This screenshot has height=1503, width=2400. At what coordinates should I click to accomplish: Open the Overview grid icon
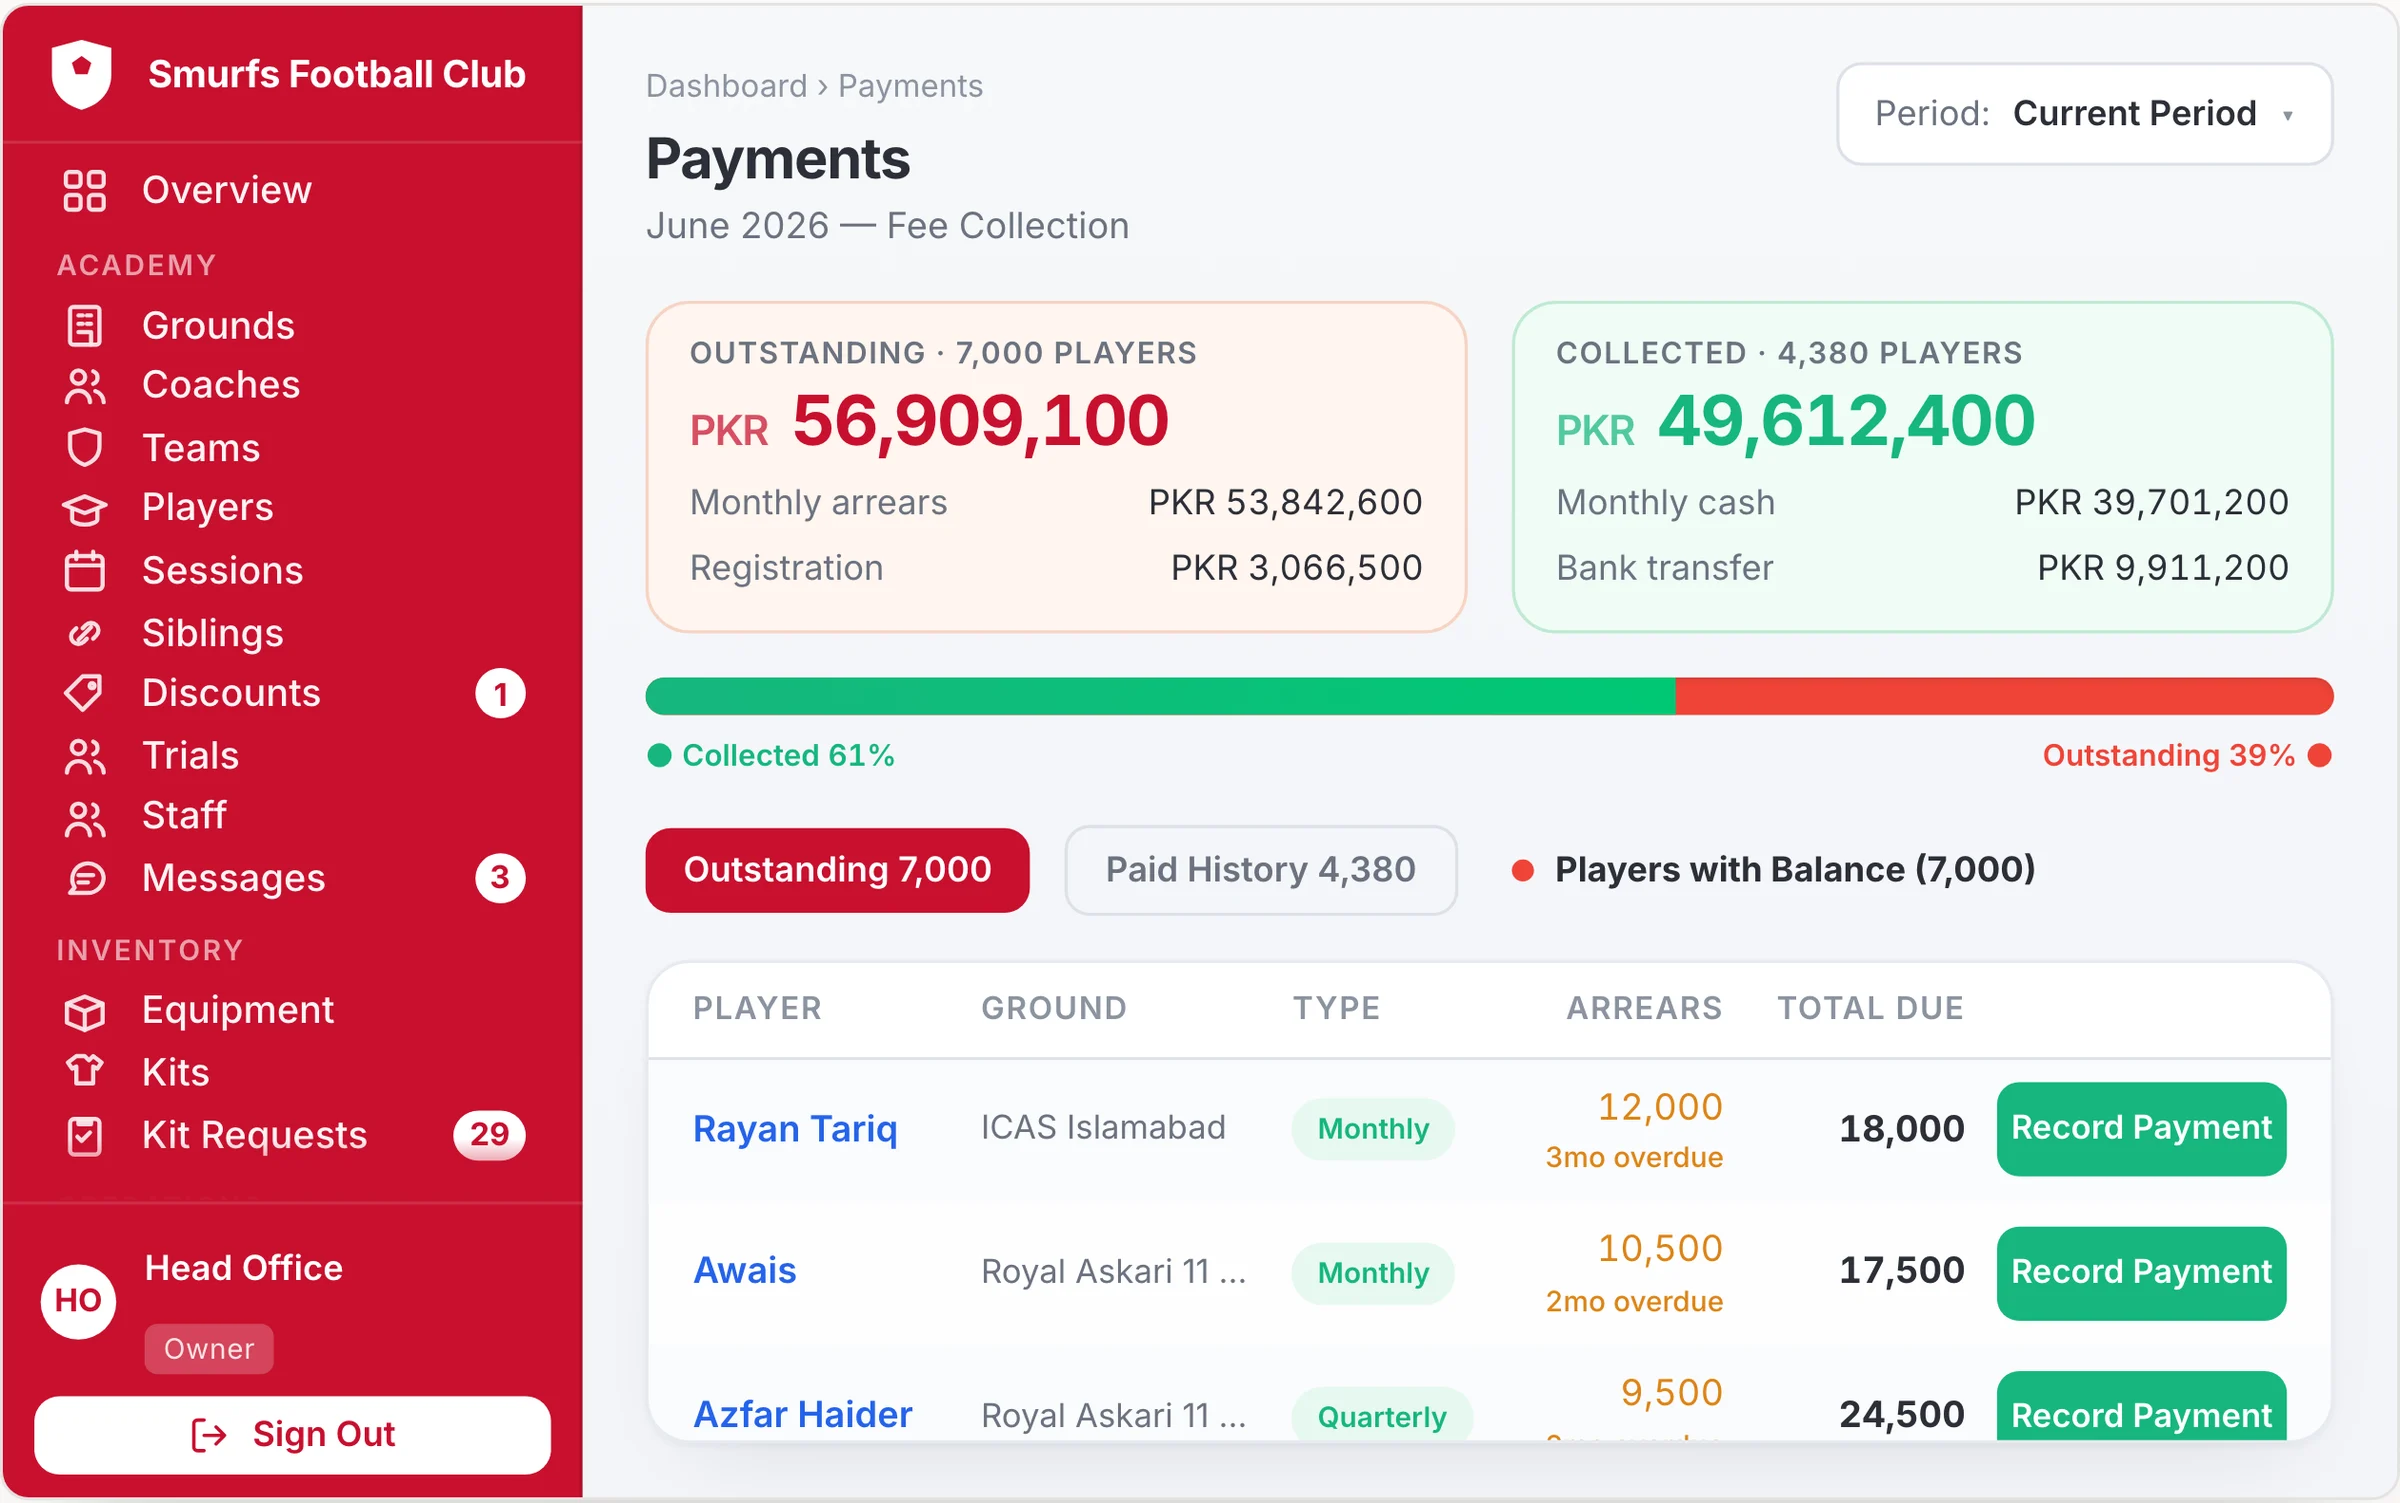pyautogui.click(x=84, y=190)
